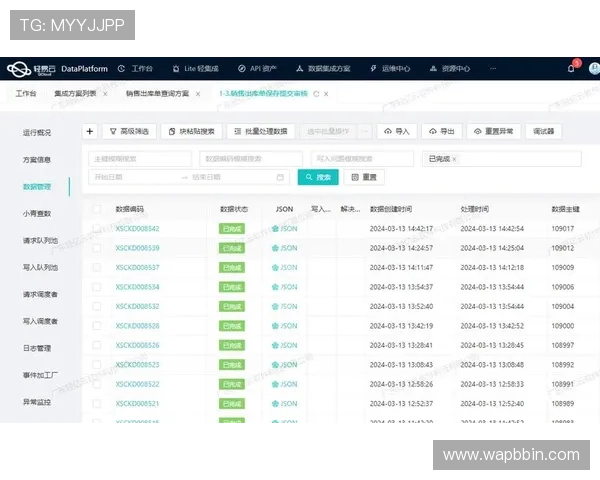Screen dimensions: 600x480
Task: Open the 开始日期 start date picker
Action: [x=134, y=177]
